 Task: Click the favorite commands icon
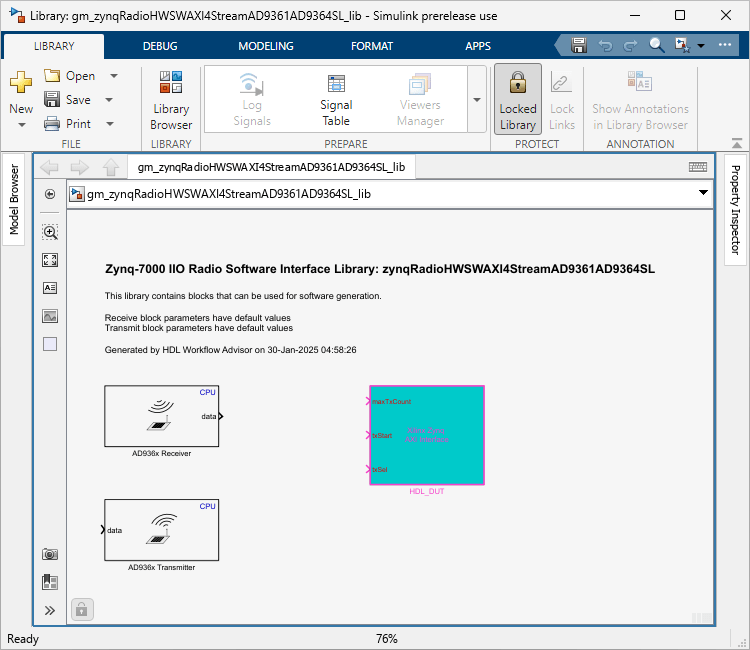point(683,45)
